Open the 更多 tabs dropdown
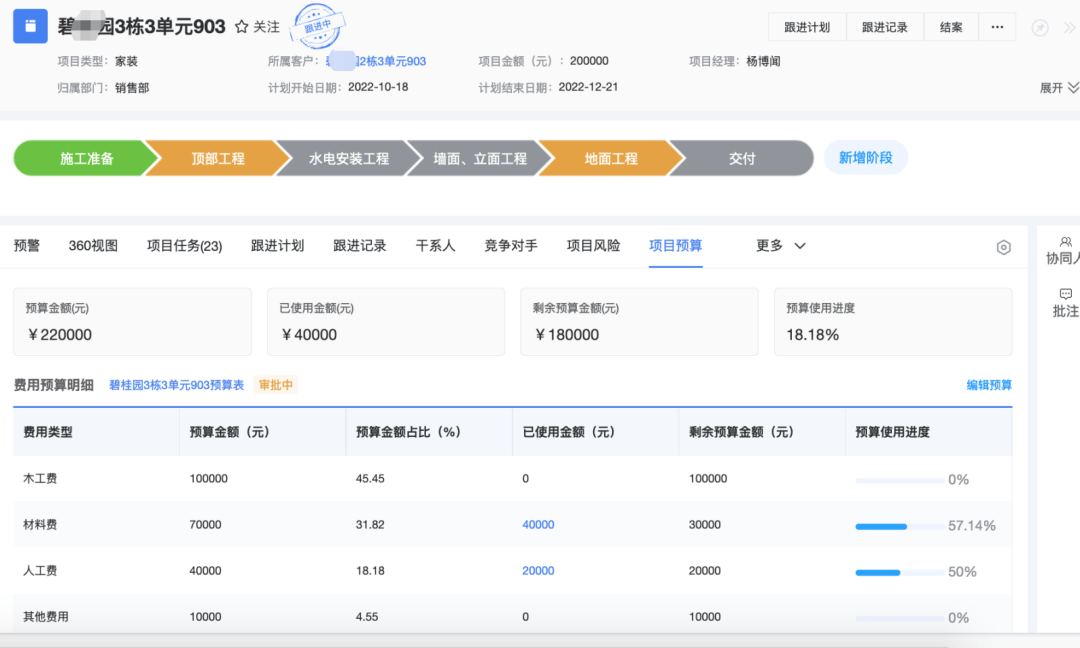1080x648 pixels. click(781, 246)
